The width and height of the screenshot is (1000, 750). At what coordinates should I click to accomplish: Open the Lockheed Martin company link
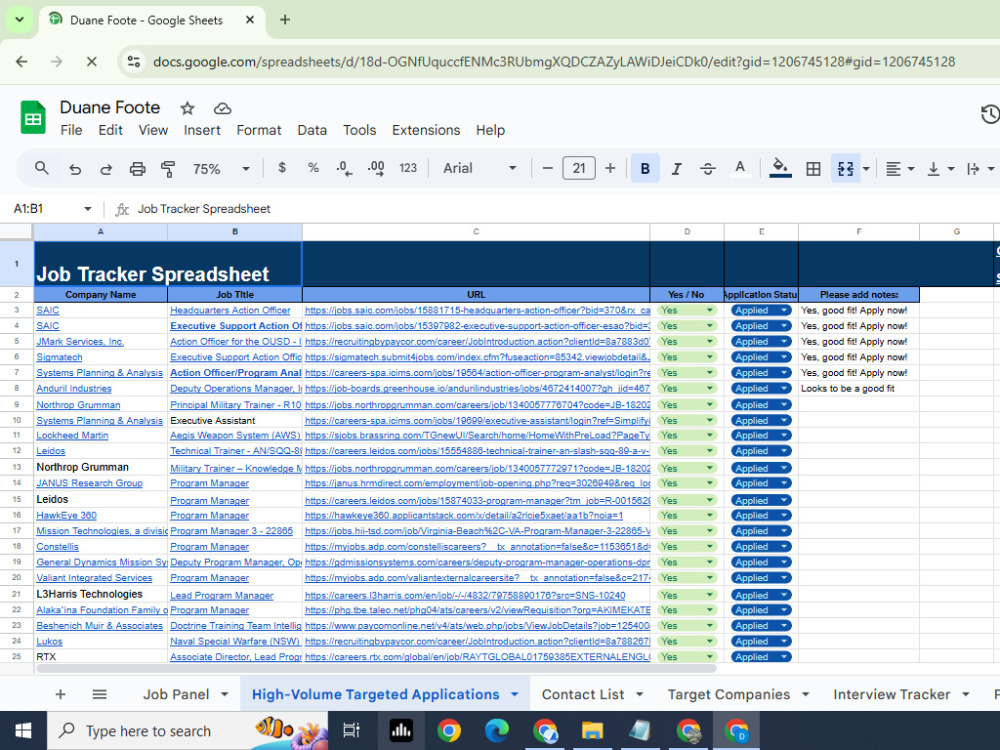pyautogui.click(x=72, y=435)
